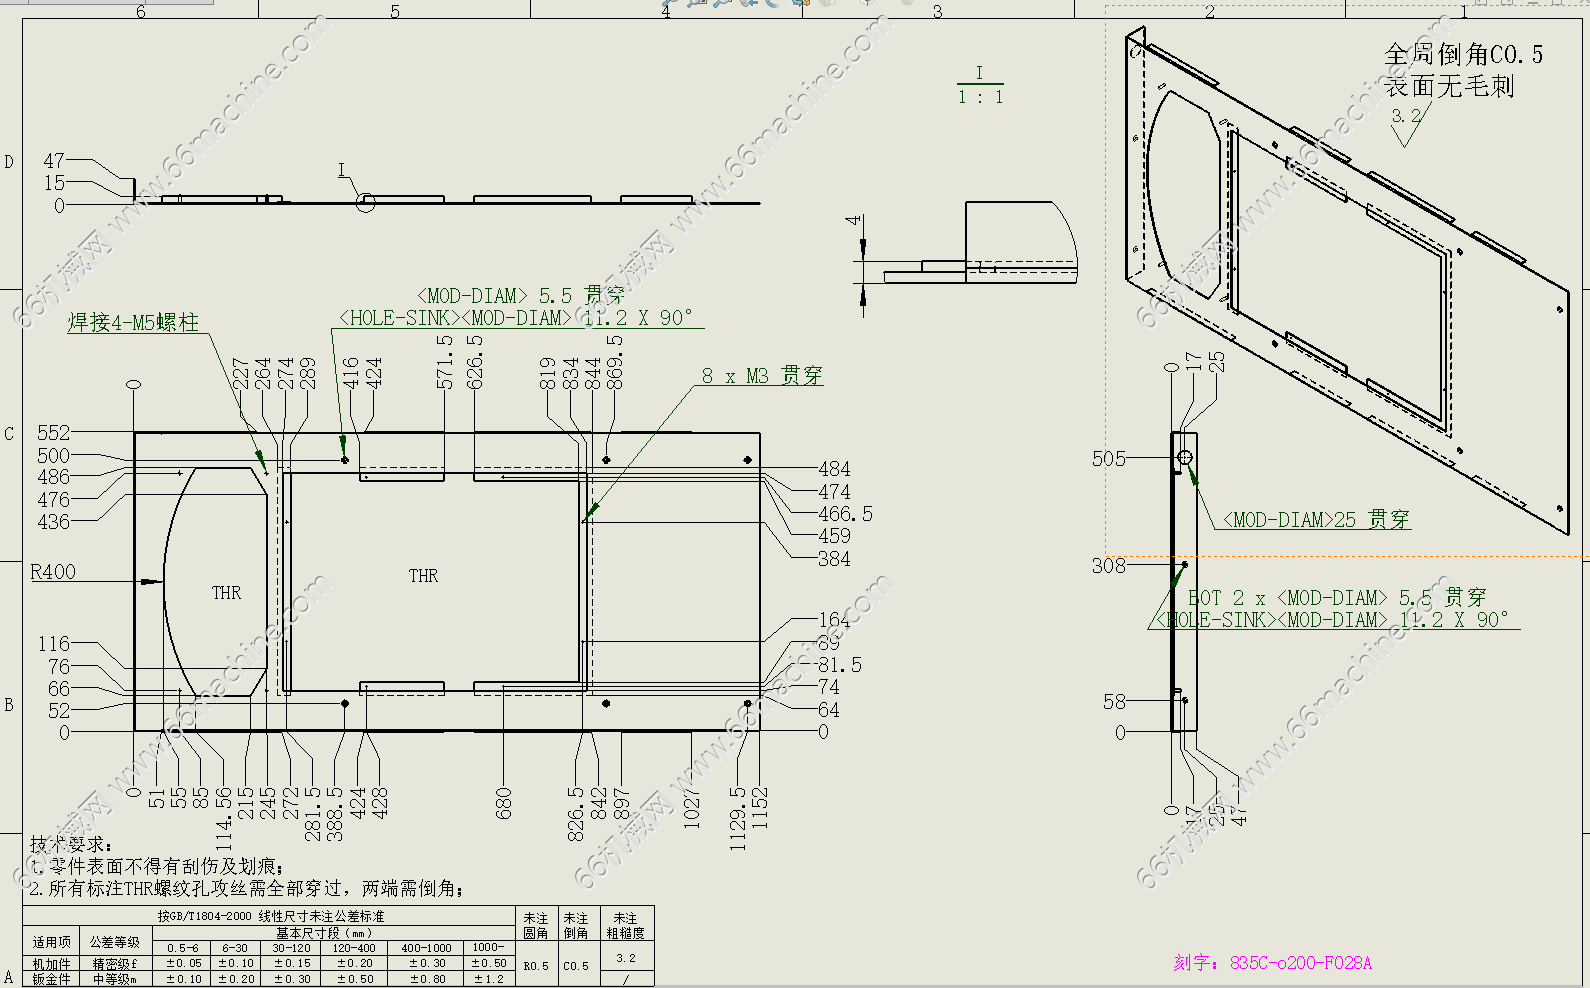The image size is (1590, 988).
Task: Click the 505 dimension on the side view
Action: (x=1108, y=459)
